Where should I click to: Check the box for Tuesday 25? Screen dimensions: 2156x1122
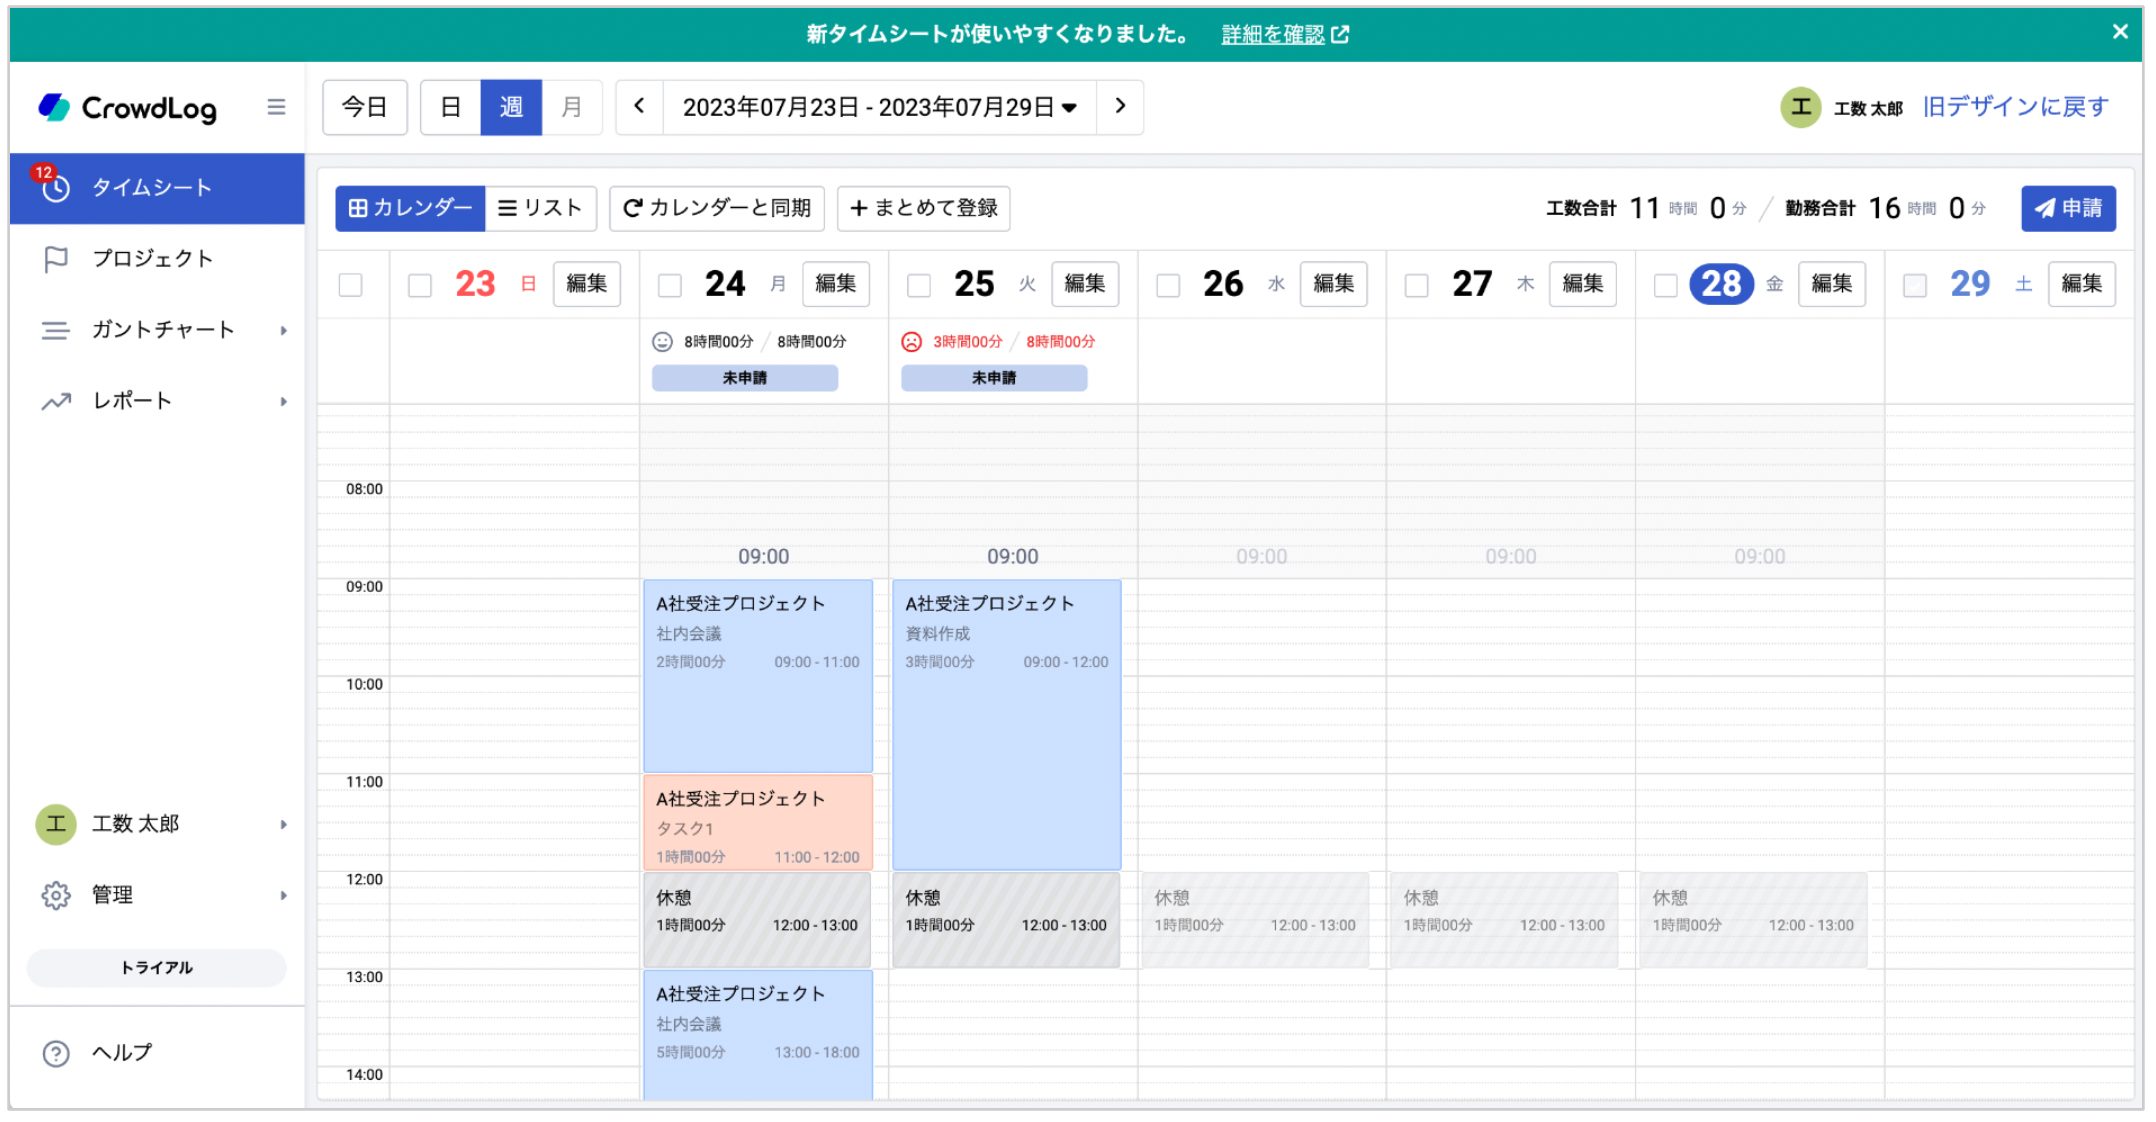tap(918, 285)
